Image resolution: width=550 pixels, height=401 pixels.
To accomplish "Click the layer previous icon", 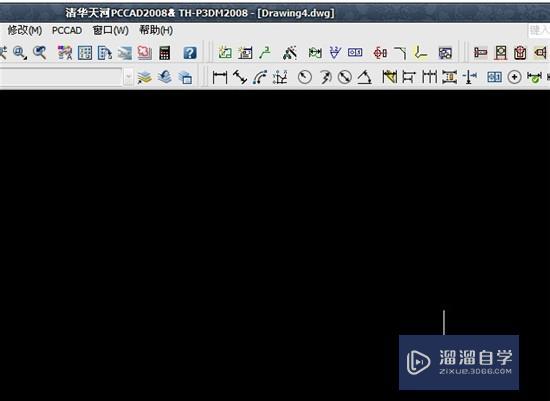I will coord(165,77).
